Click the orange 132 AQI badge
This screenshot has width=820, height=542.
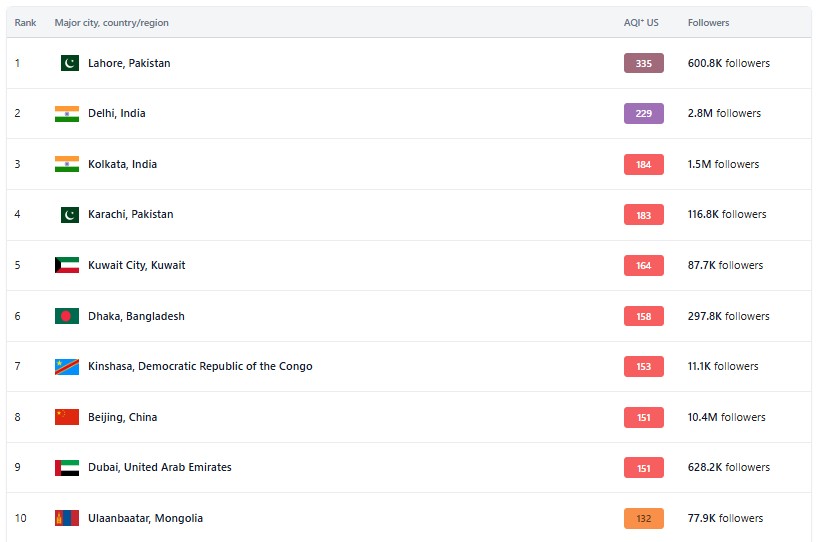click(643, 518)
